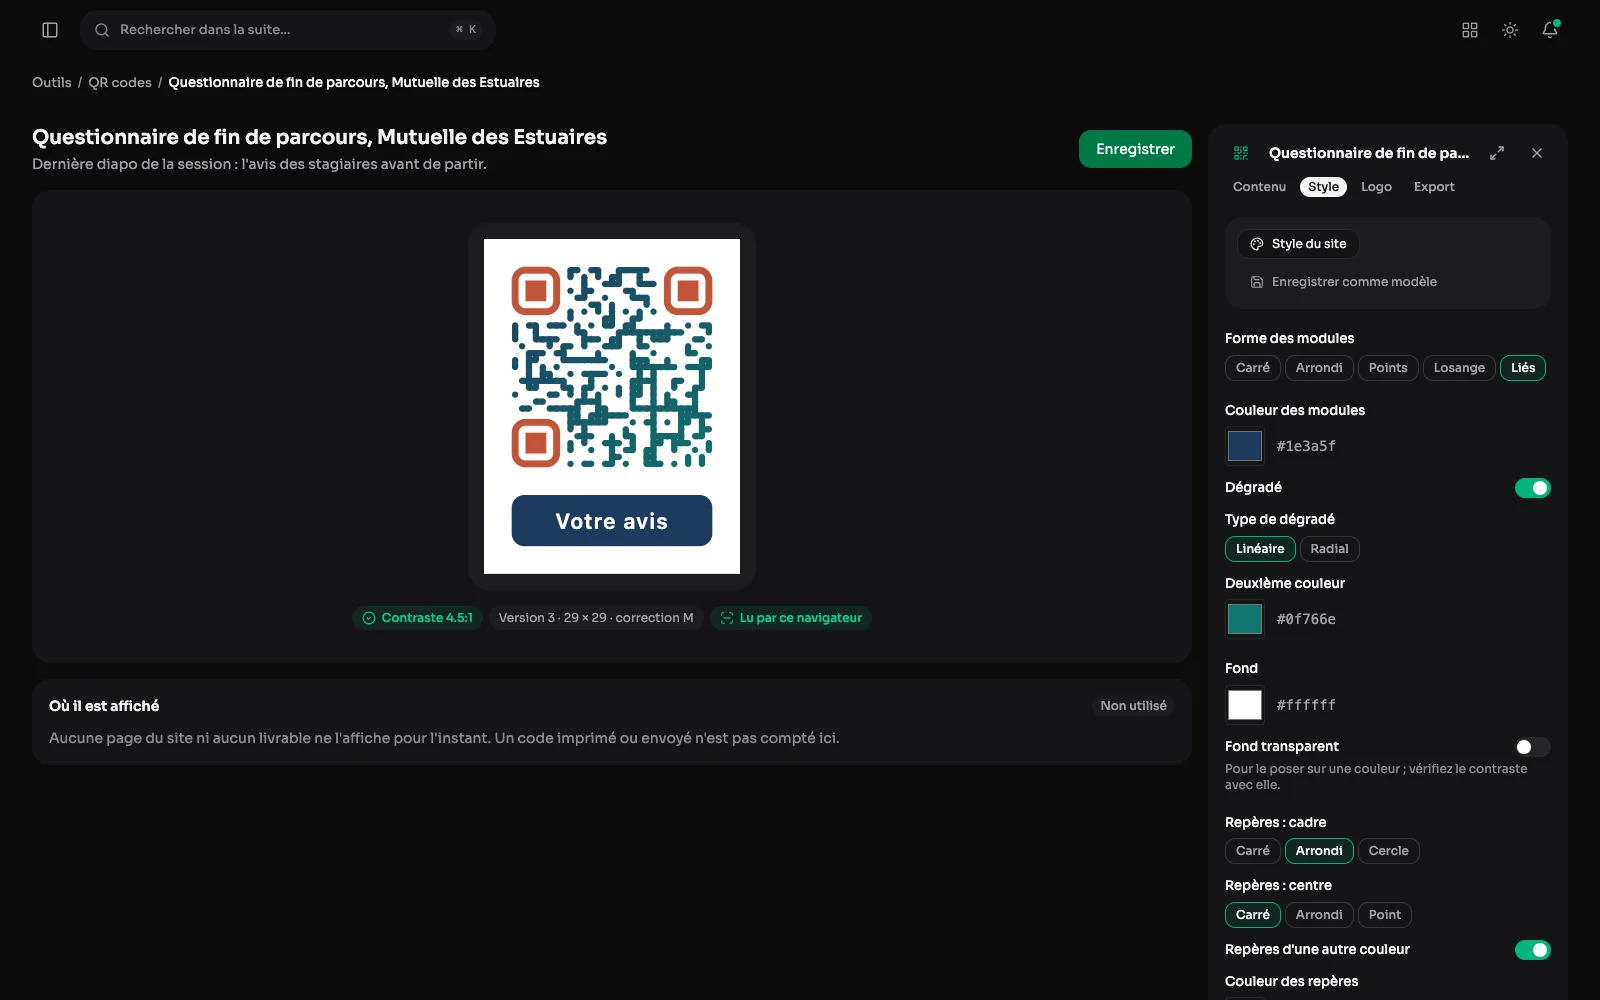
Task: Apply Style du site
Action: click(1298, 244)
